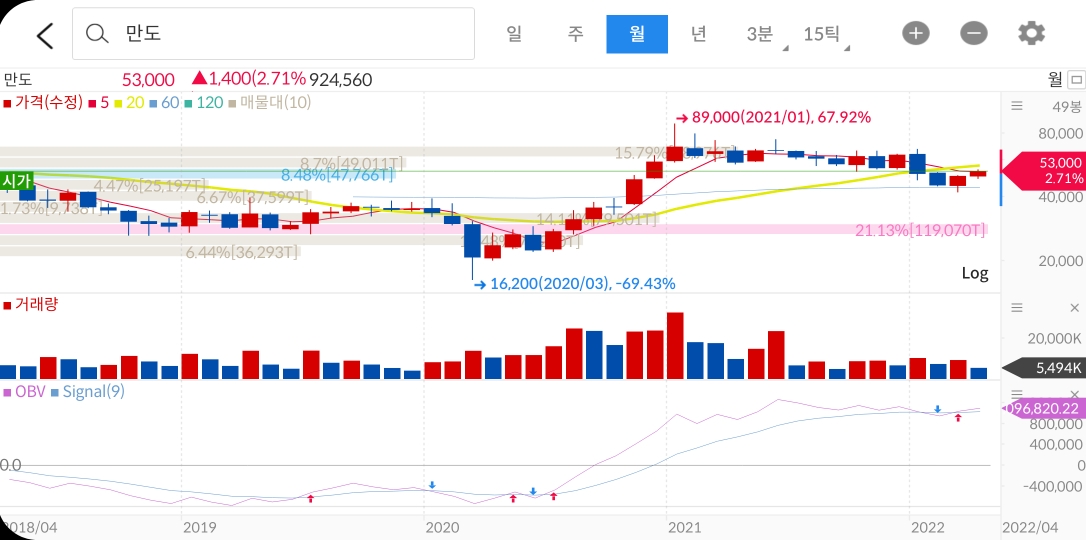Zoom in with the plus button

(x=916, y=33)
